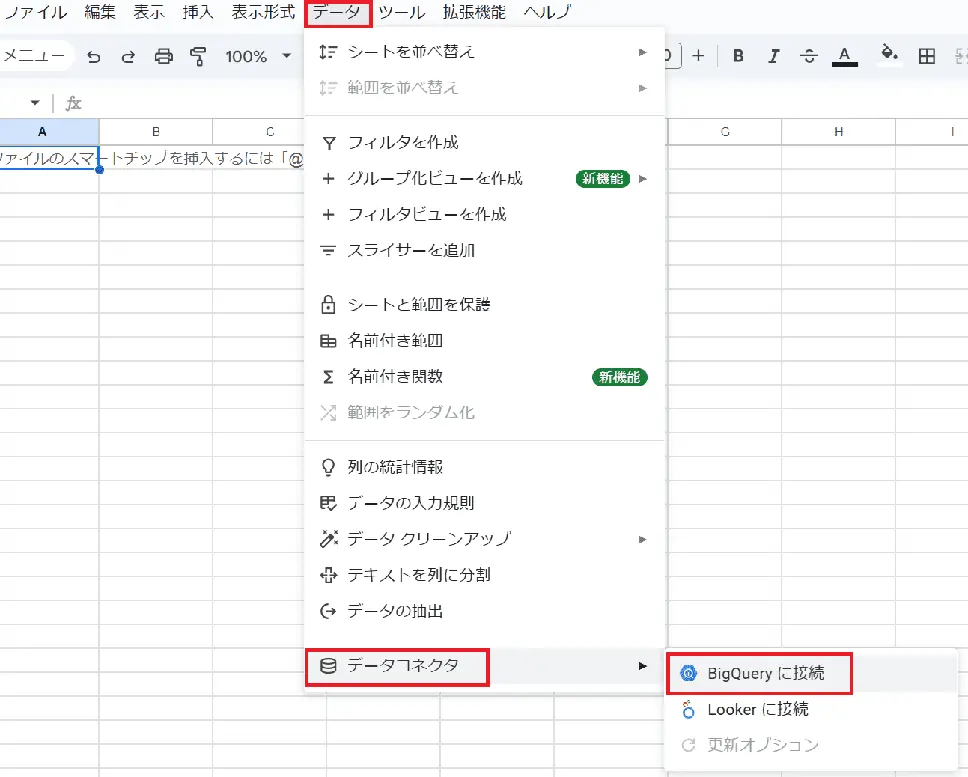Expand the シートを並べ替え submenu

tap(484, 52)
